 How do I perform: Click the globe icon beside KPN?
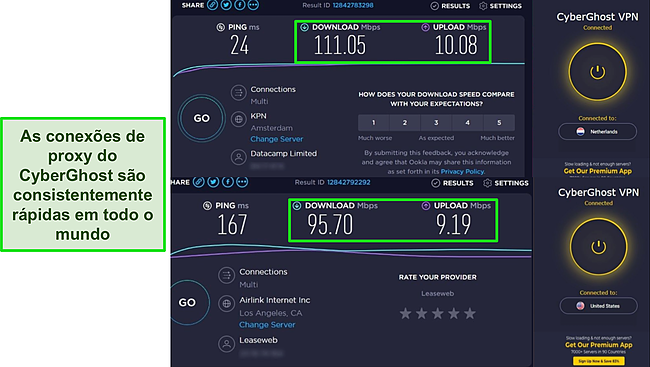point(239,119)
